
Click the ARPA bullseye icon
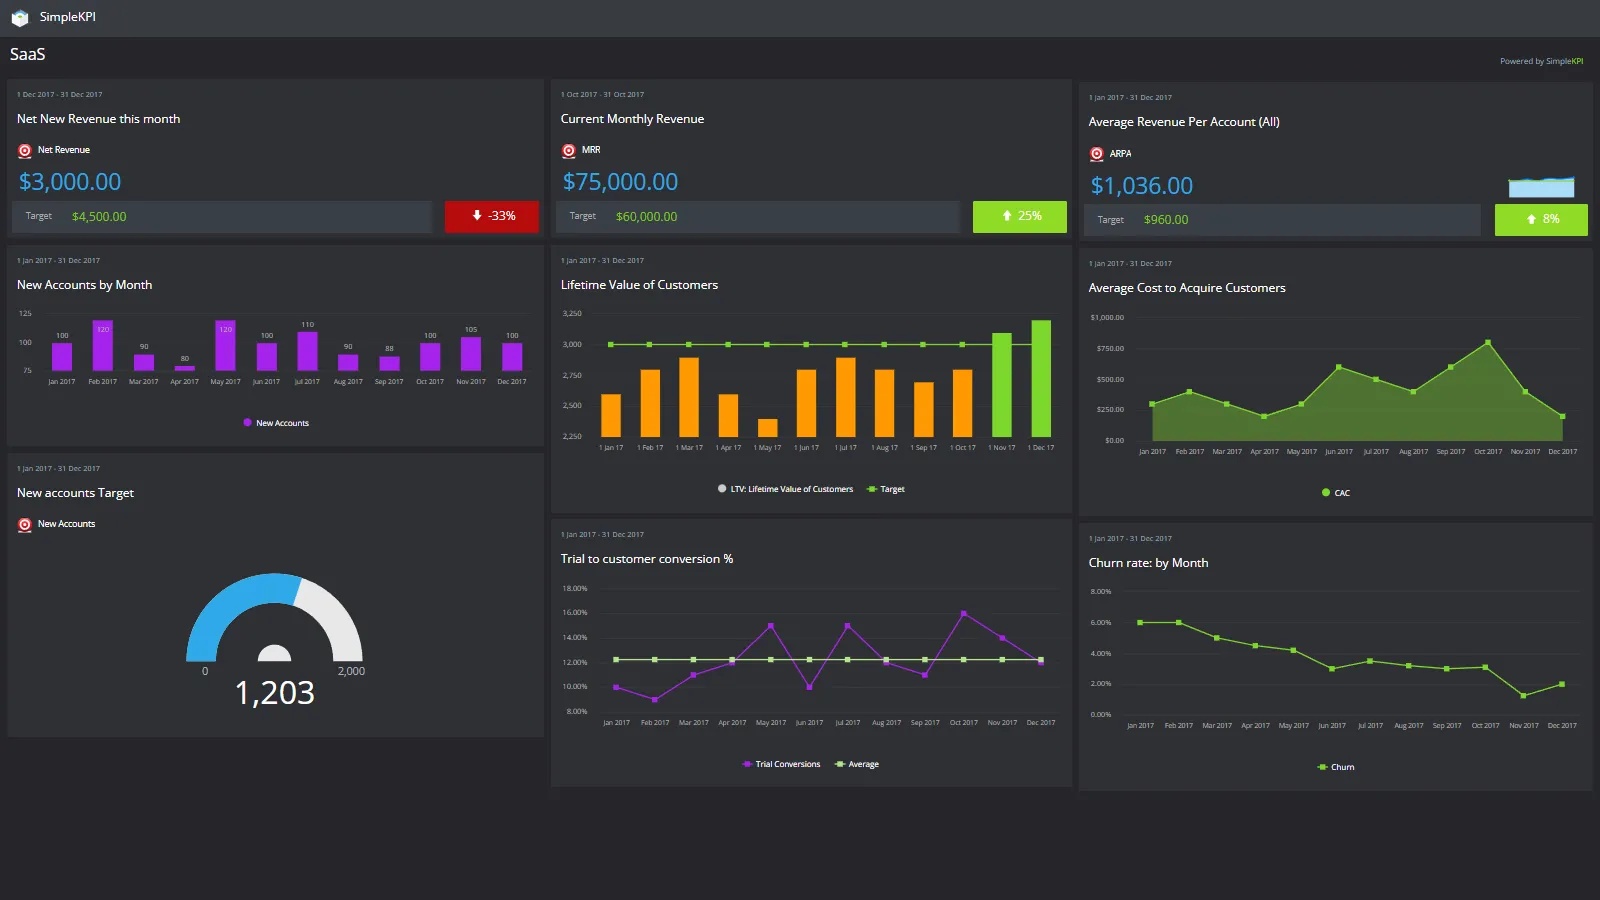[1096, 154]
